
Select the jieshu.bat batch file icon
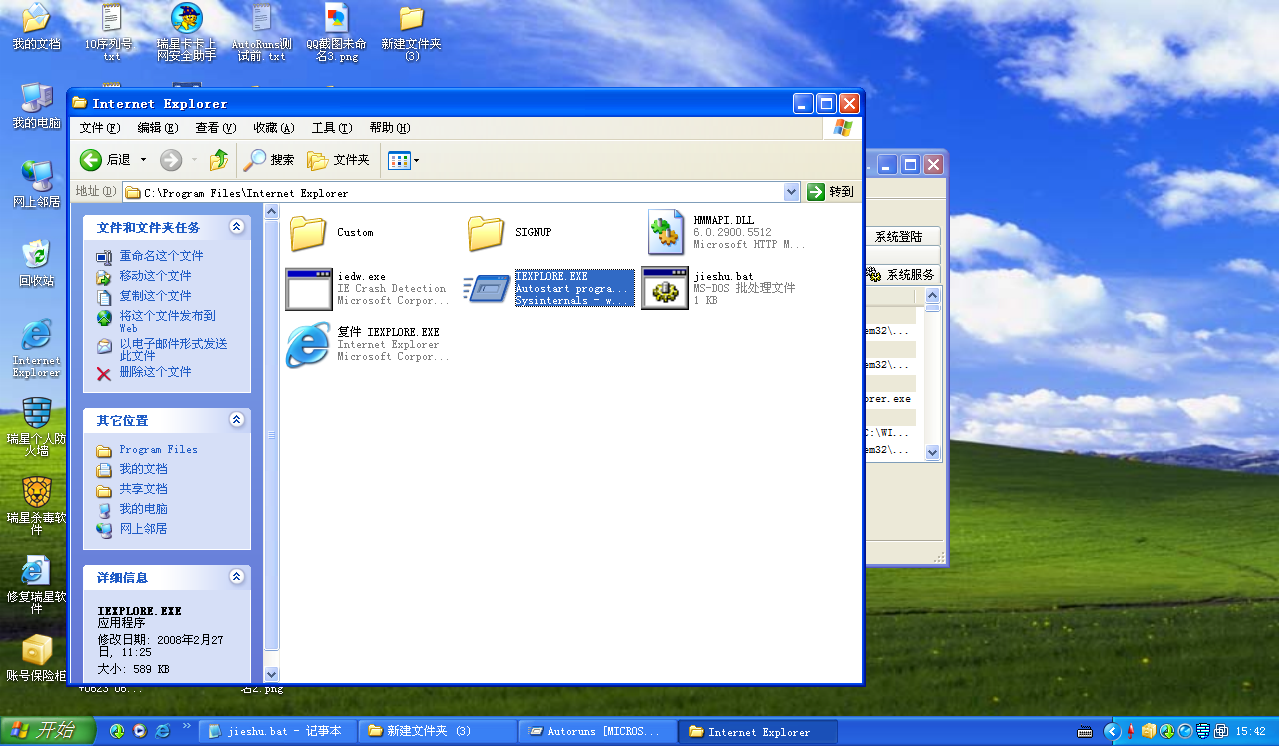point(665,288)
